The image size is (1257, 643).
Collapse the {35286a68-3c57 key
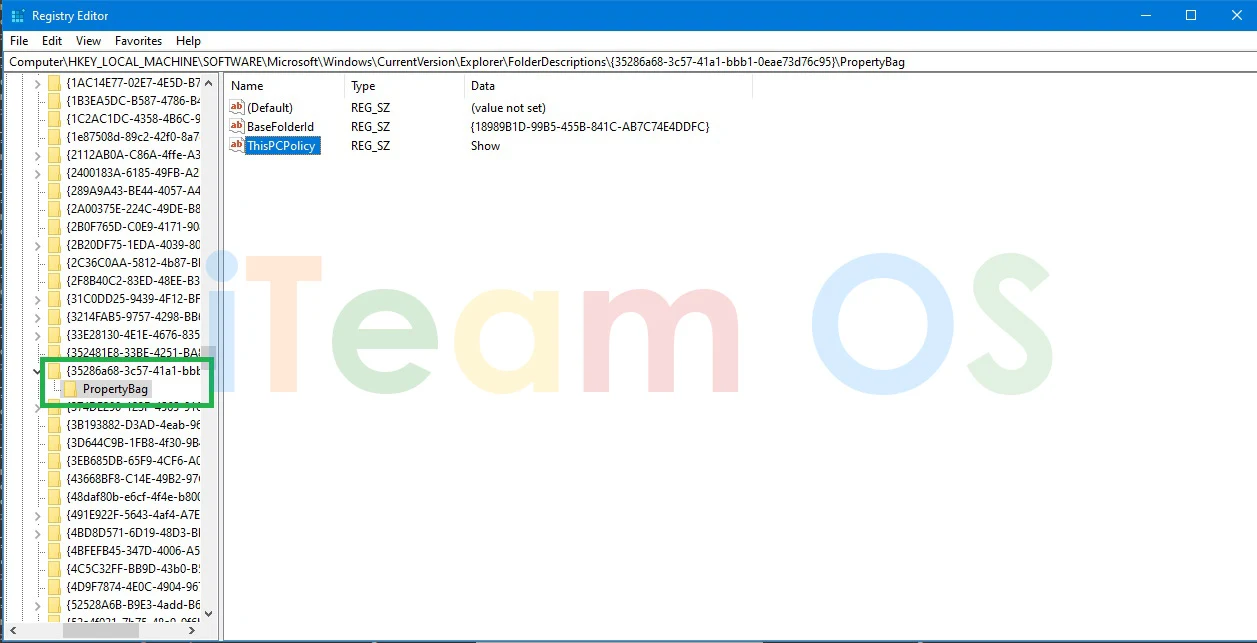coord(38,371)
